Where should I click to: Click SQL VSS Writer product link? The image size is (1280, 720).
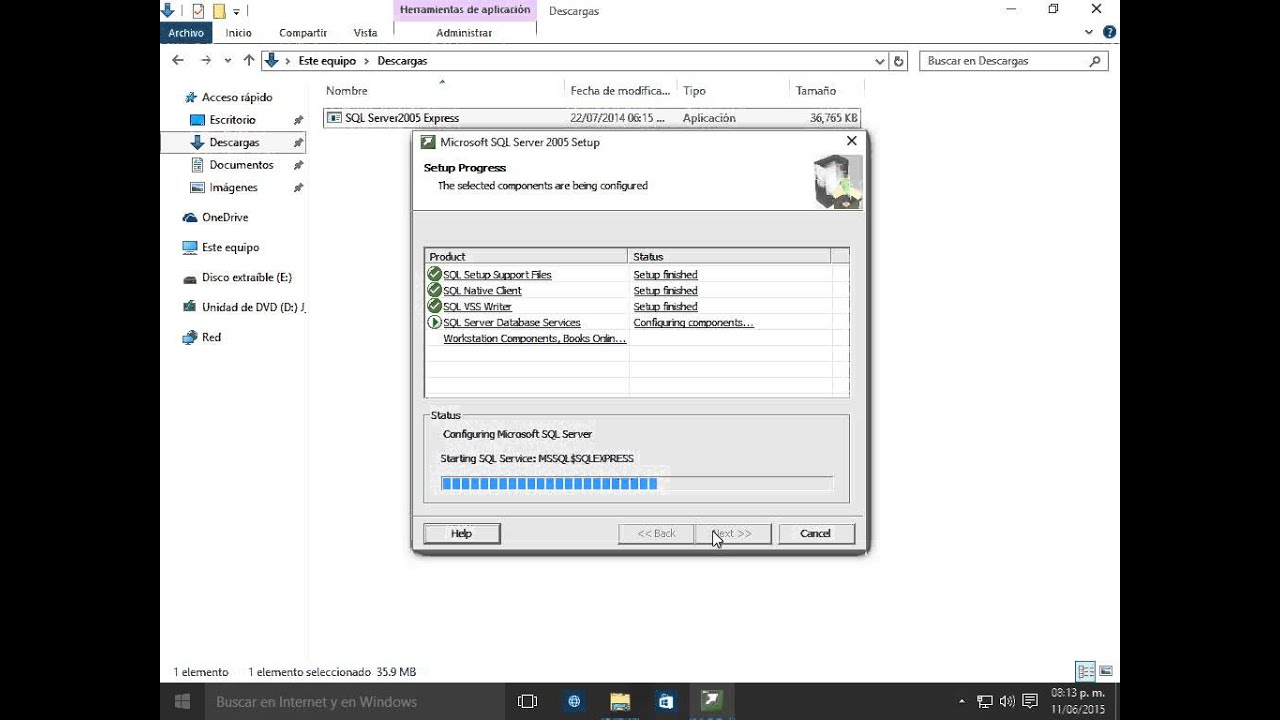tap(477, 307)
